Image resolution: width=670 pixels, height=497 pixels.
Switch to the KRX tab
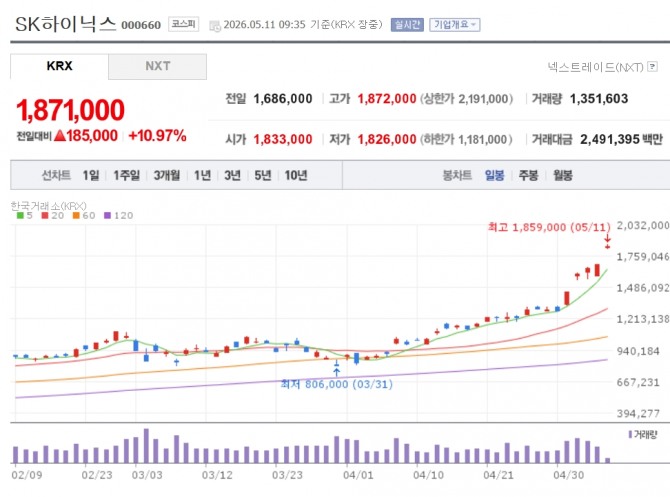click(x=59, y=66)
